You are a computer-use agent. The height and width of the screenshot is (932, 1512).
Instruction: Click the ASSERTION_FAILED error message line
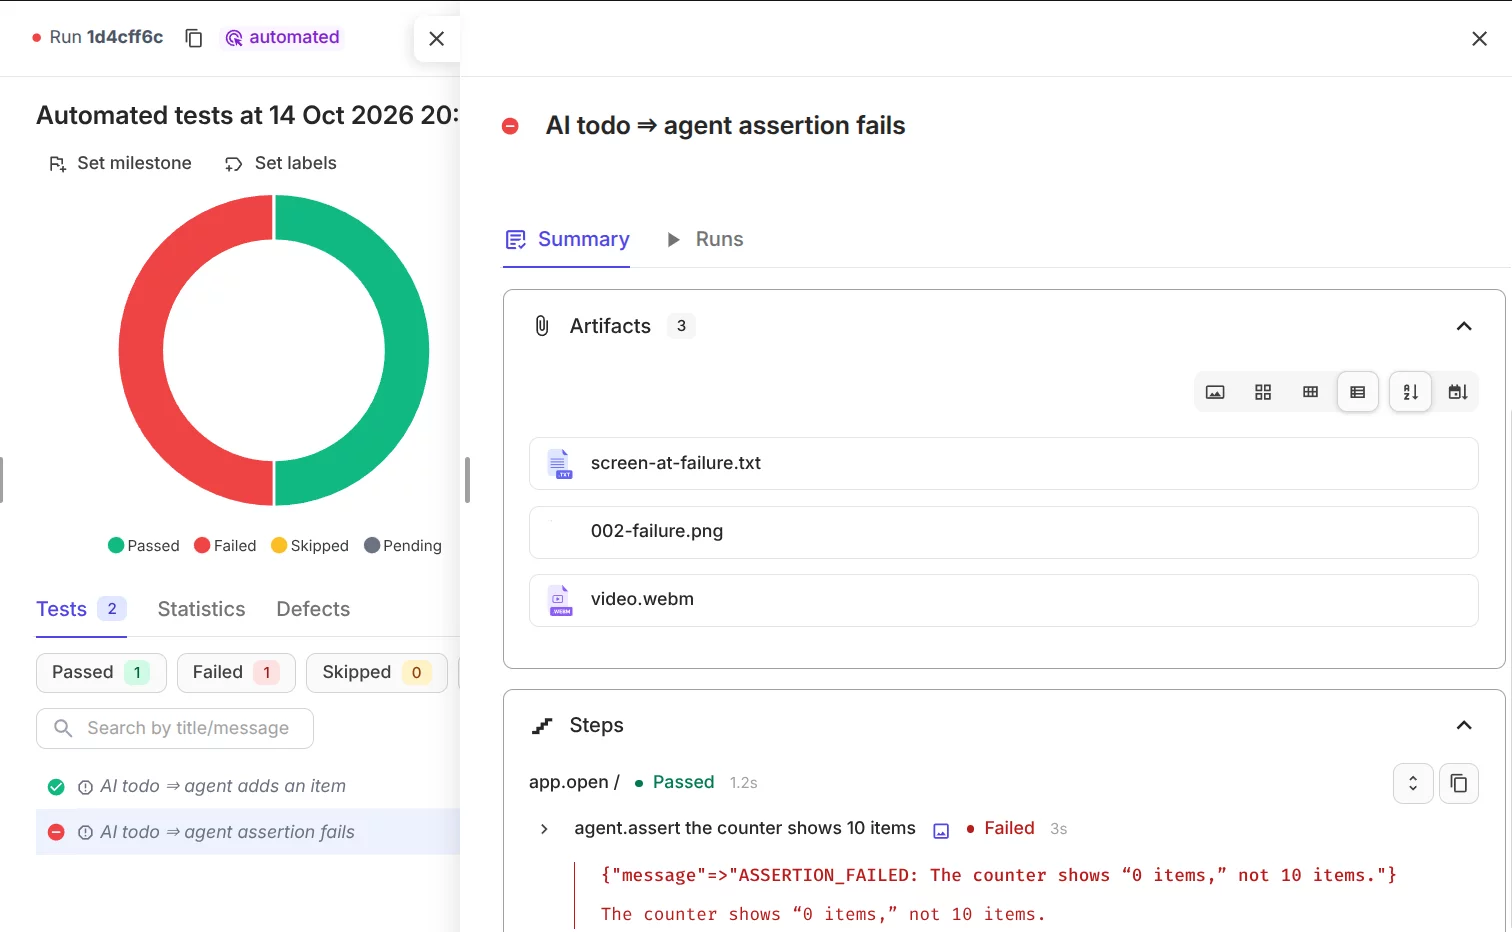[x=998, y=875]
